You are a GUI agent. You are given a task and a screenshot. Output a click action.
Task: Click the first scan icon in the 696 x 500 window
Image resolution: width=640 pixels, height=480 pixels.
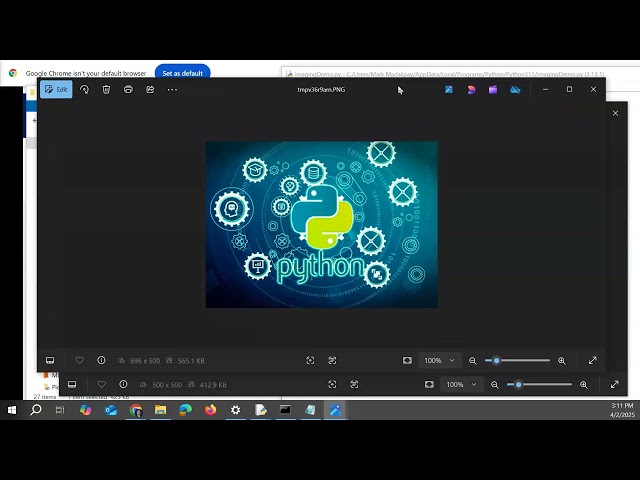pos(310,360)
